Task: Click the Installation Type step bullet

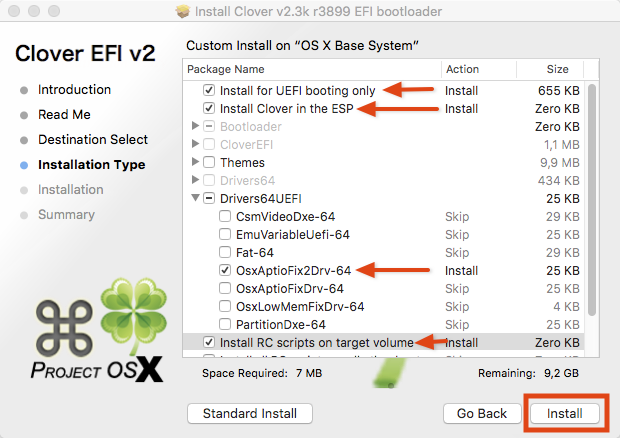Action: click(24, 165)
